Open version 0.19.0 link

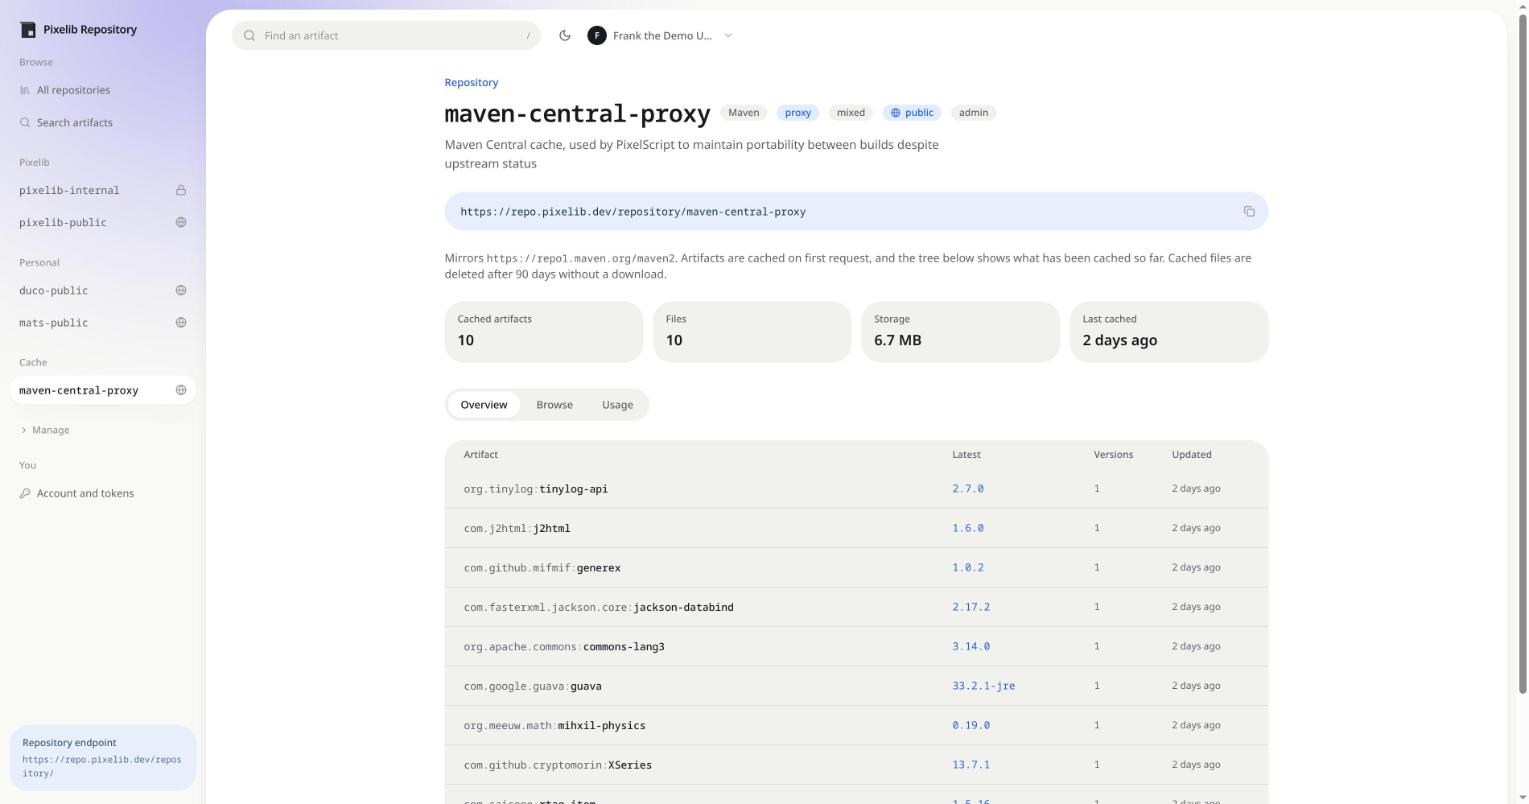[x=971, y=725]
